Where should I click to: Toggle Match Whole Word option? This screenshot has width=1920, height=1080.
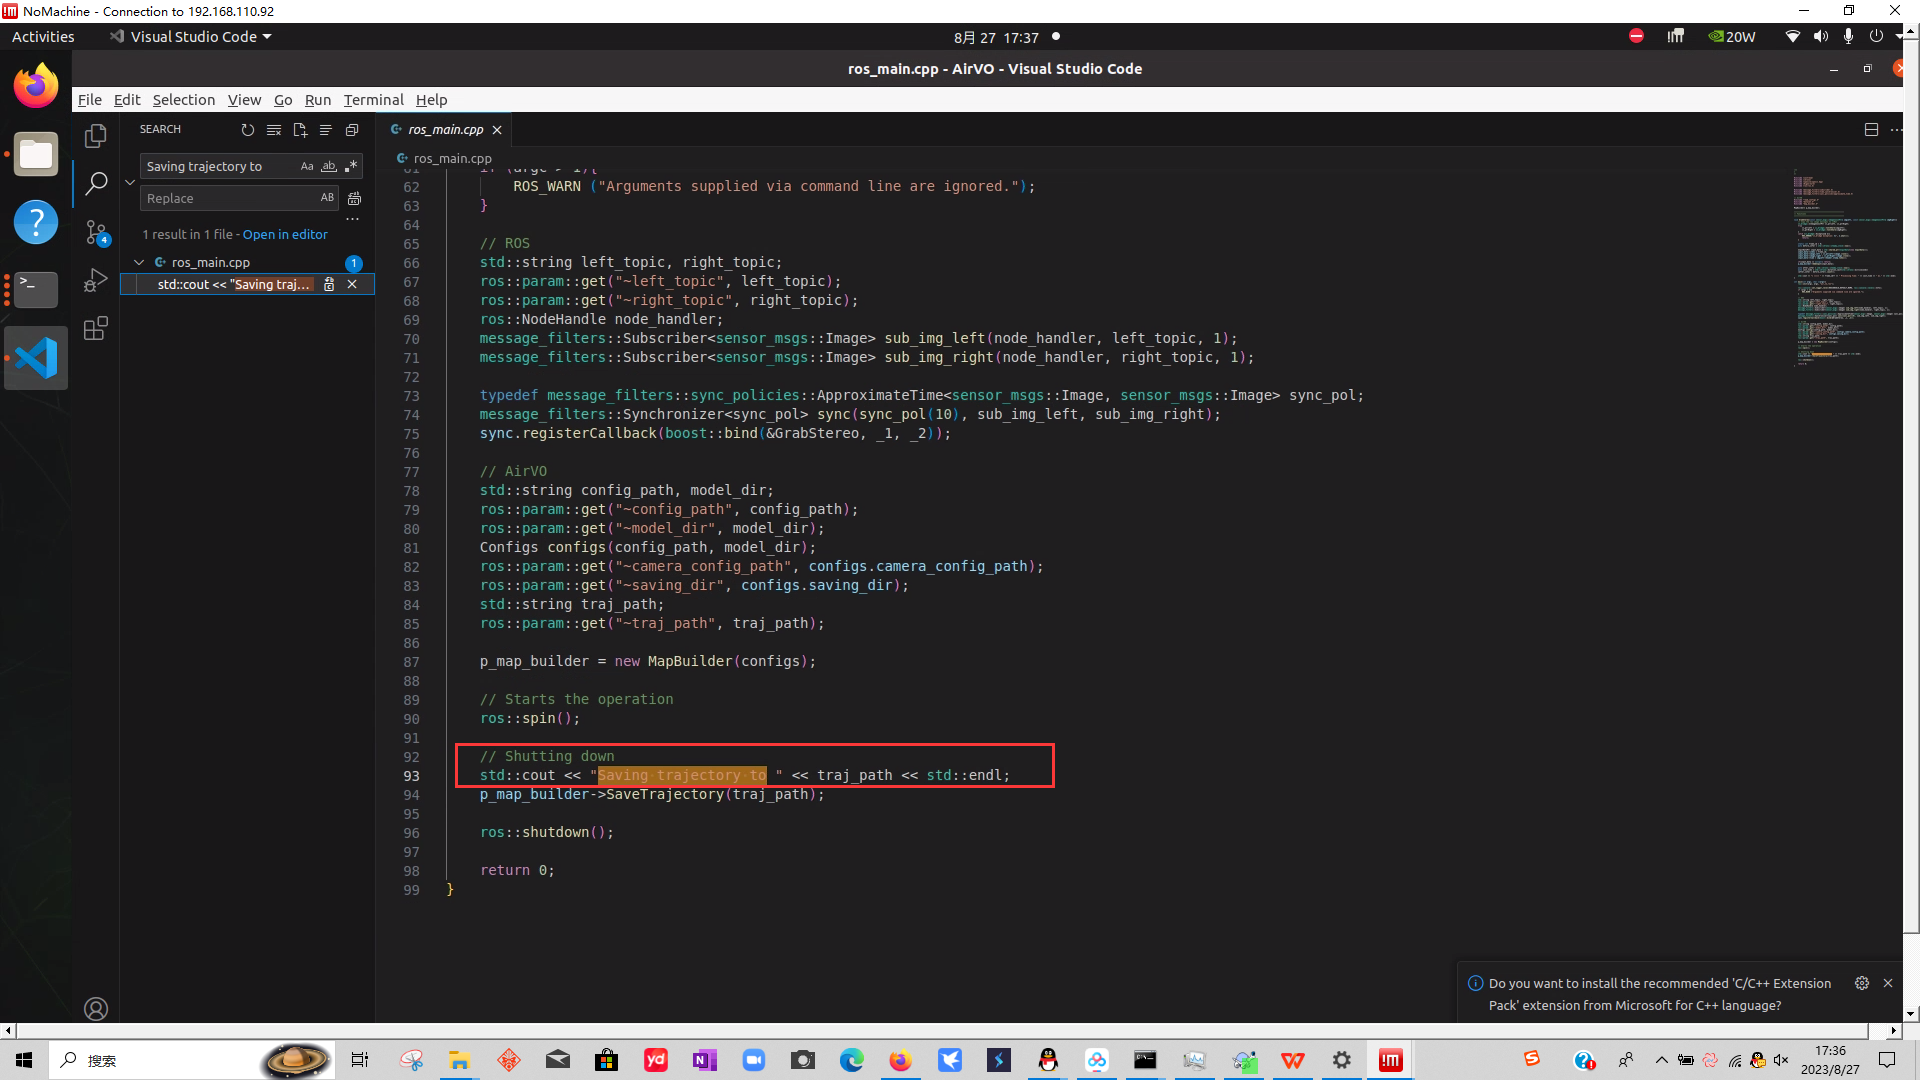click(328, 167)
